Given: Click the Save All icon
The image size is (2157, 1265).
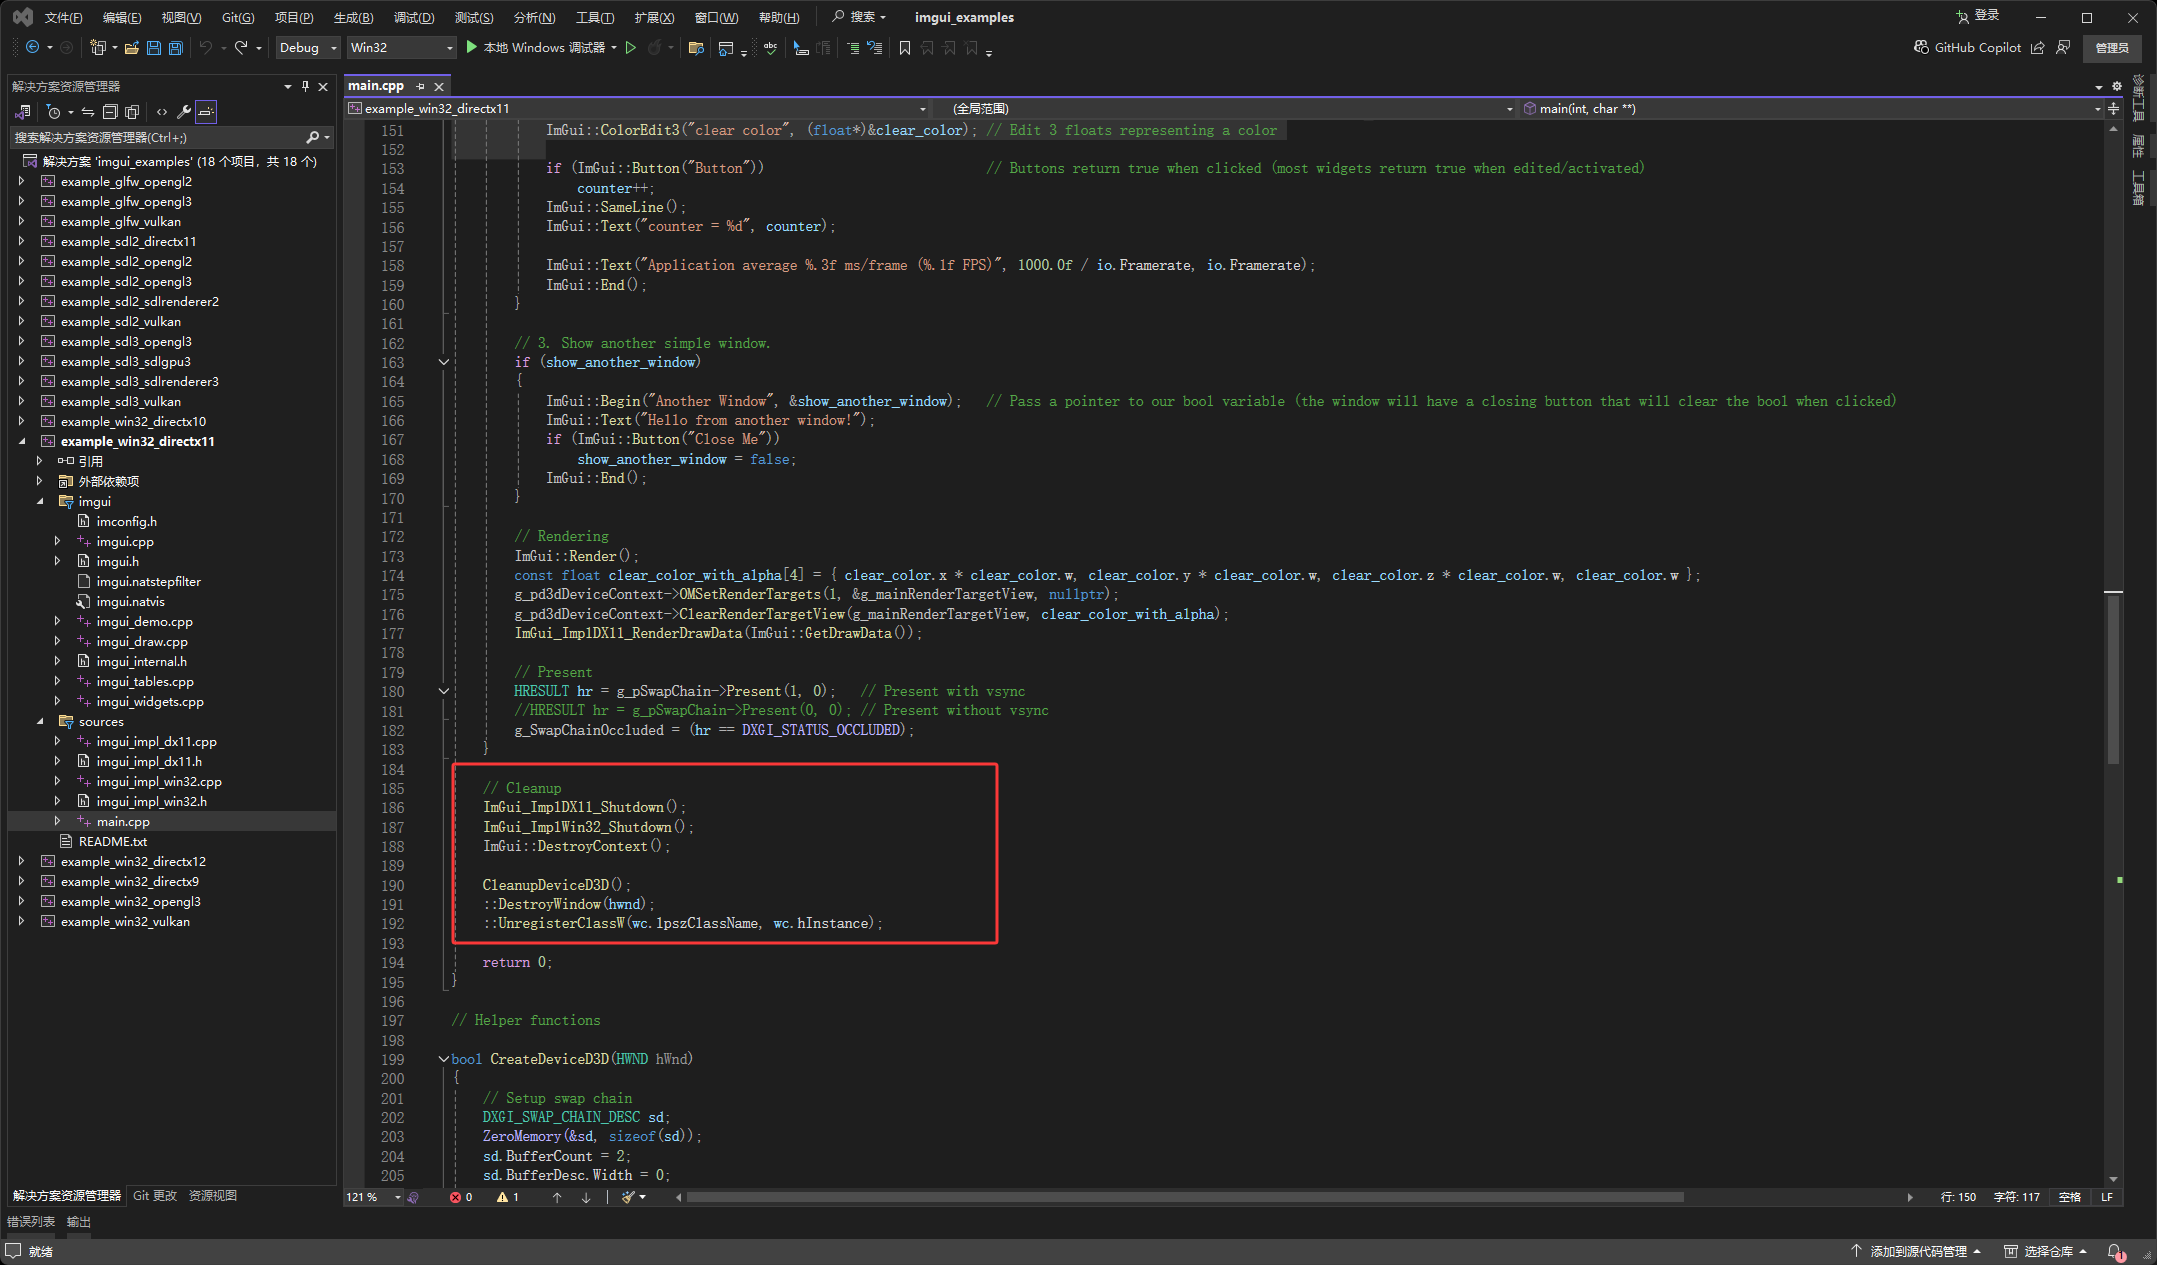Looking at the screenshot, I should [x=176, y=48].
